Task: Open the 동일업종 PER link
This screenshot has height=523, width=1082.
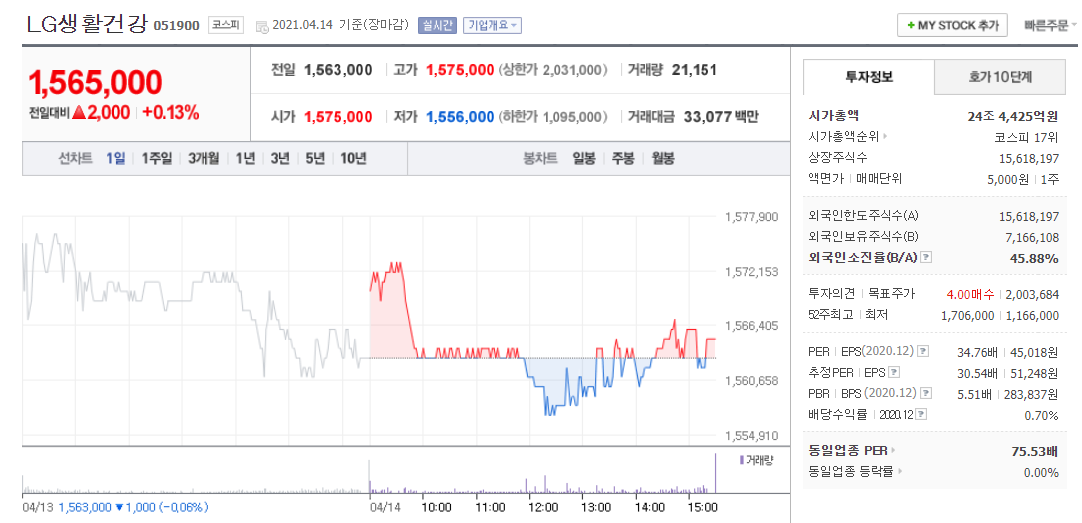Action: (x=847, y=451)
